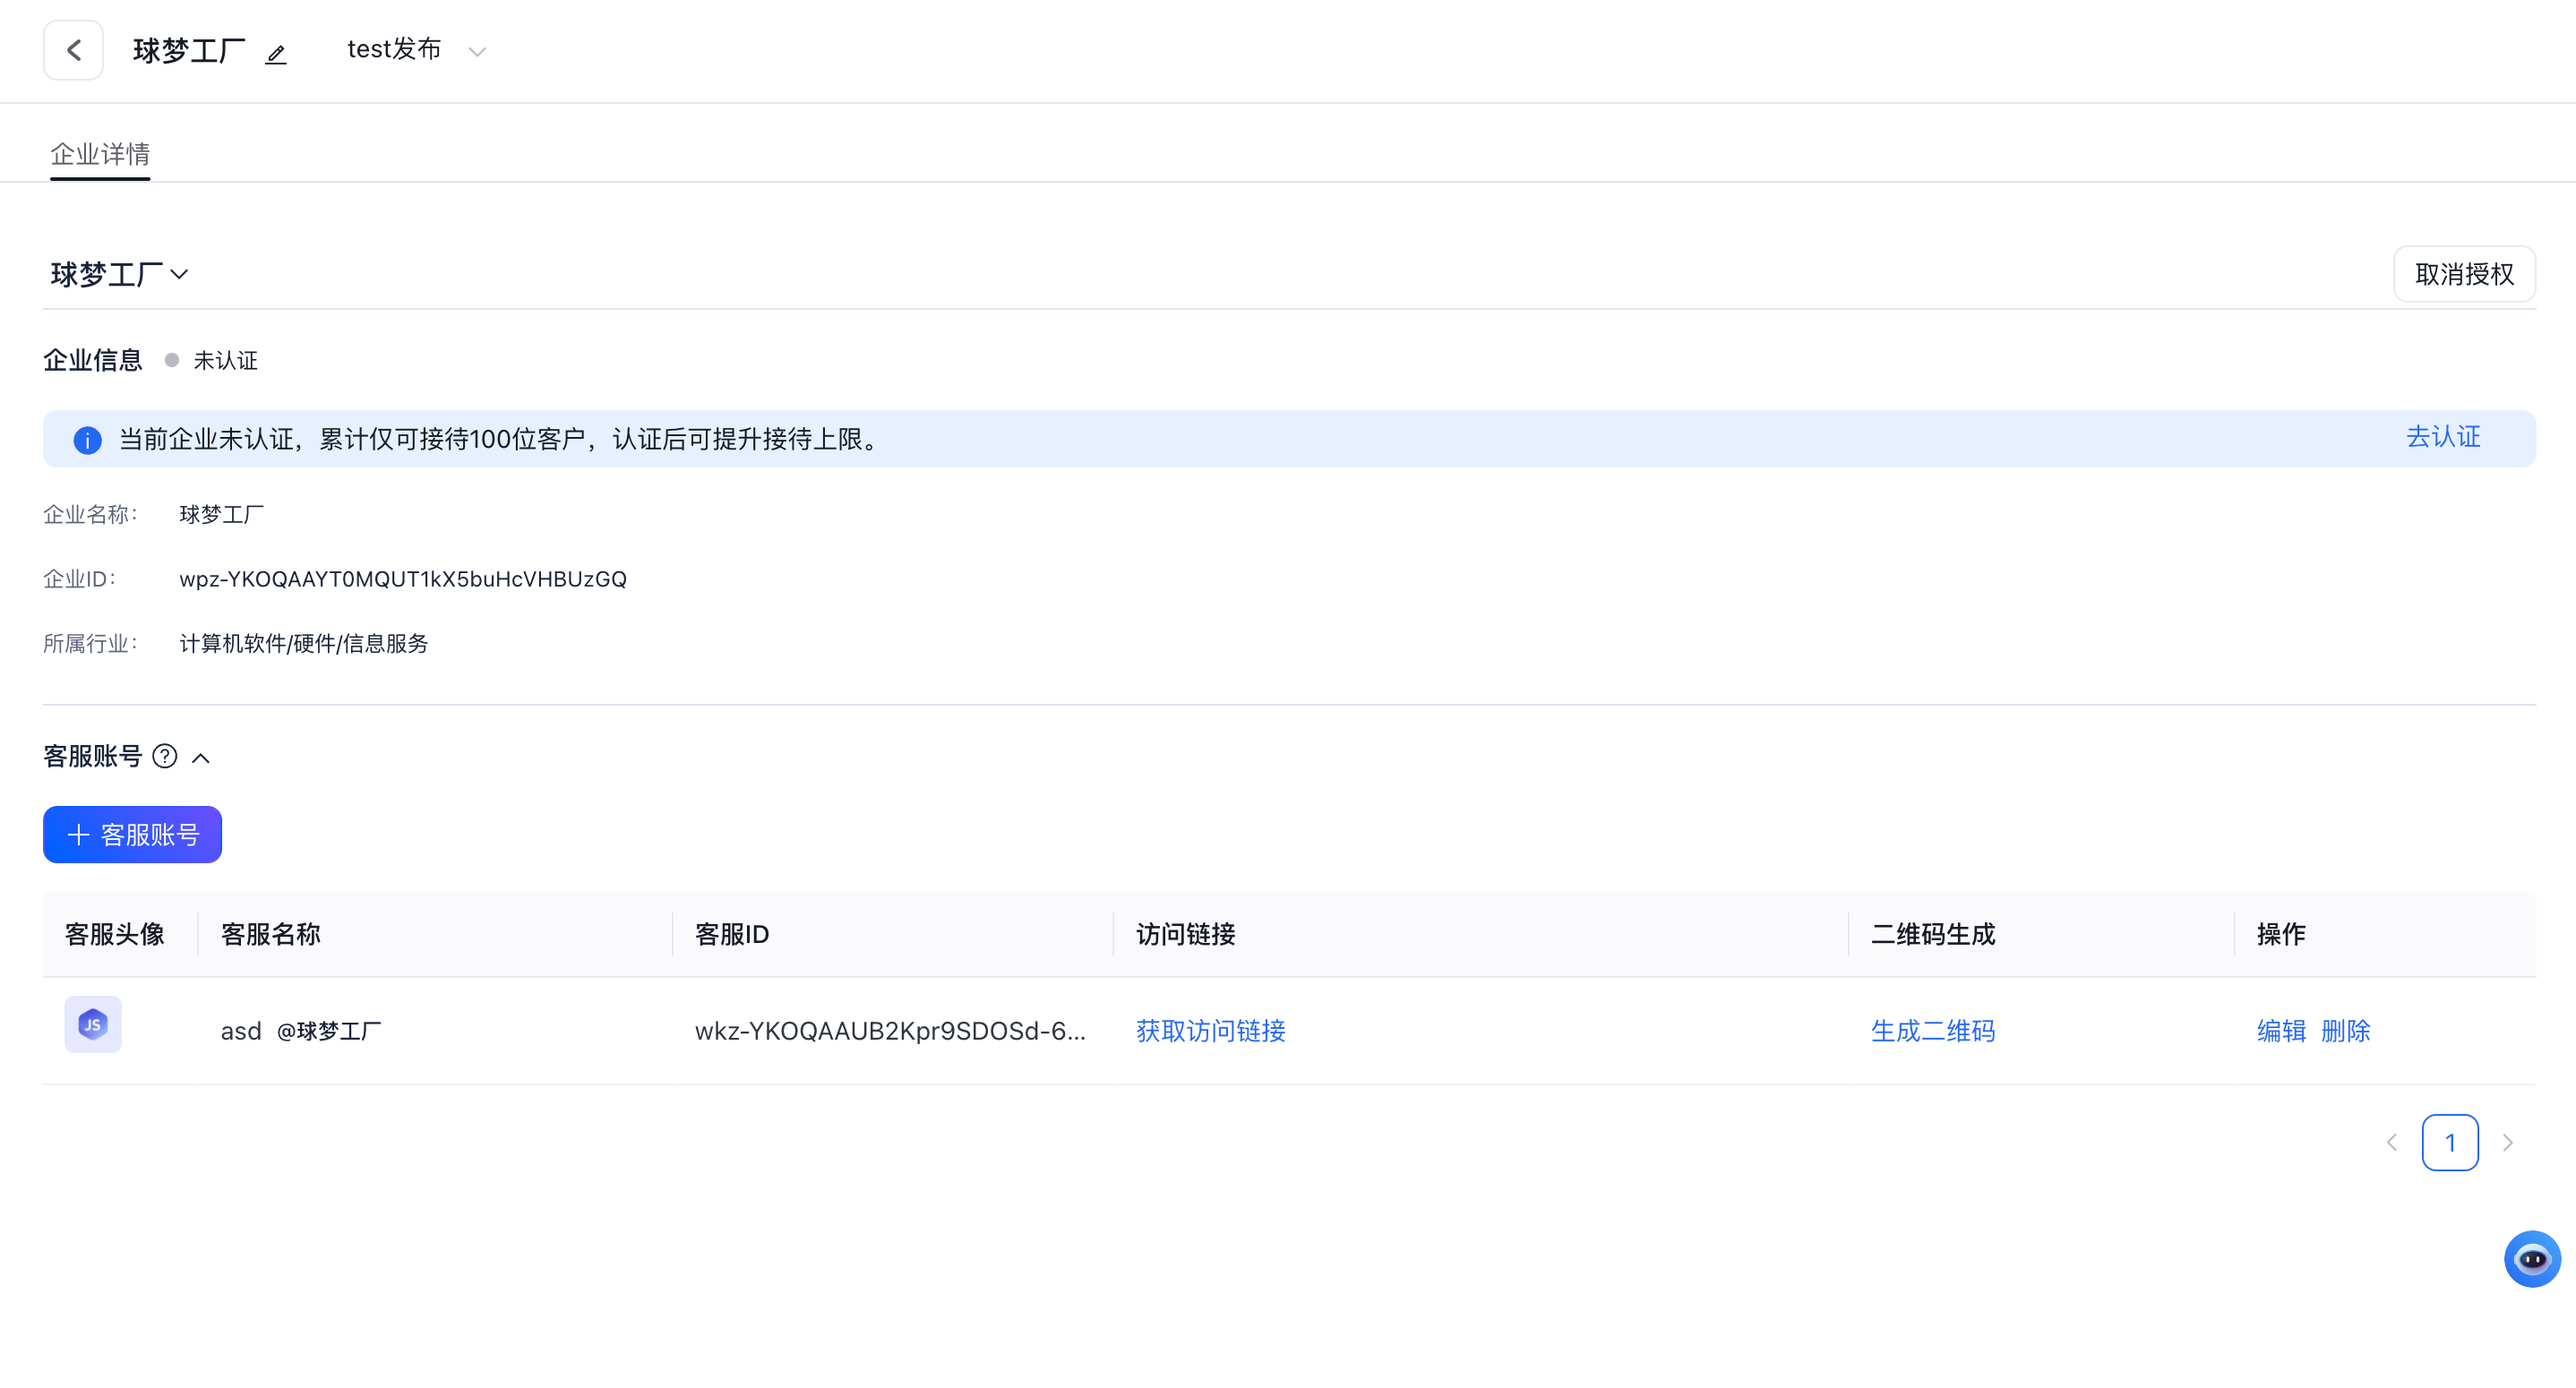
Task: Click the pencil icon to rename 球梦工厂
Action: pos(275,54)
